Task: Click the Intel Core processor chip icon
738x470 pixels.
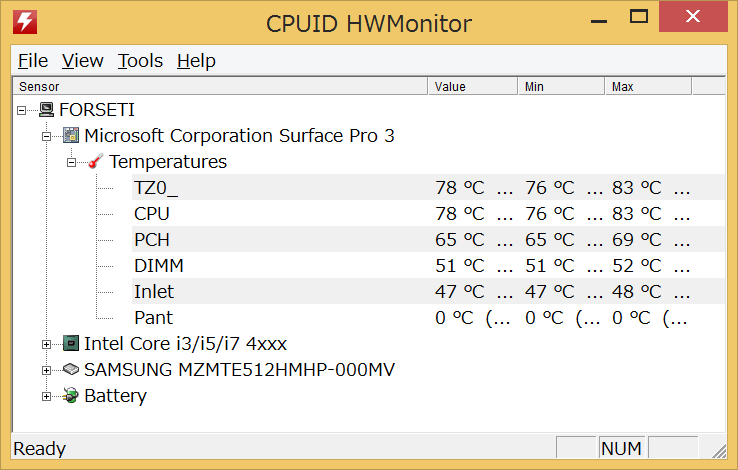Action: [x=71, y=344]
